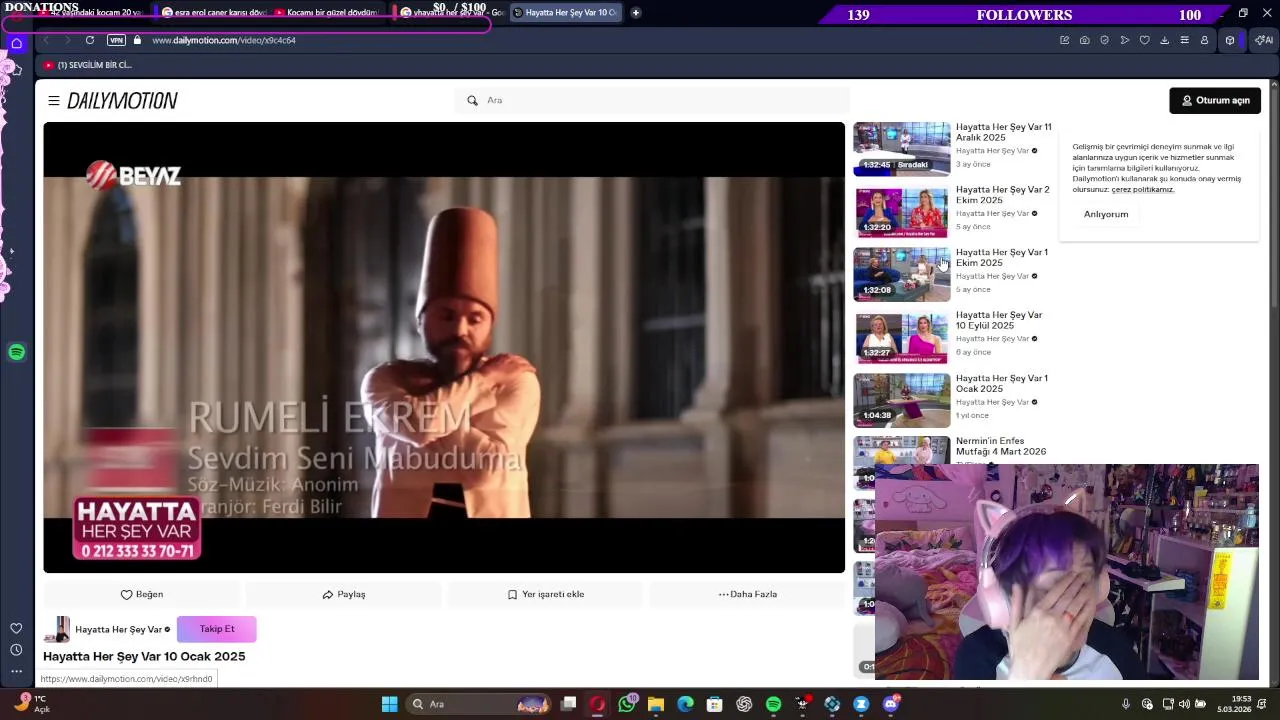Screen dimensions: 1280x720
Task: Take a snapshot with camera toolbar icon
Action: tap(1085, 40)
